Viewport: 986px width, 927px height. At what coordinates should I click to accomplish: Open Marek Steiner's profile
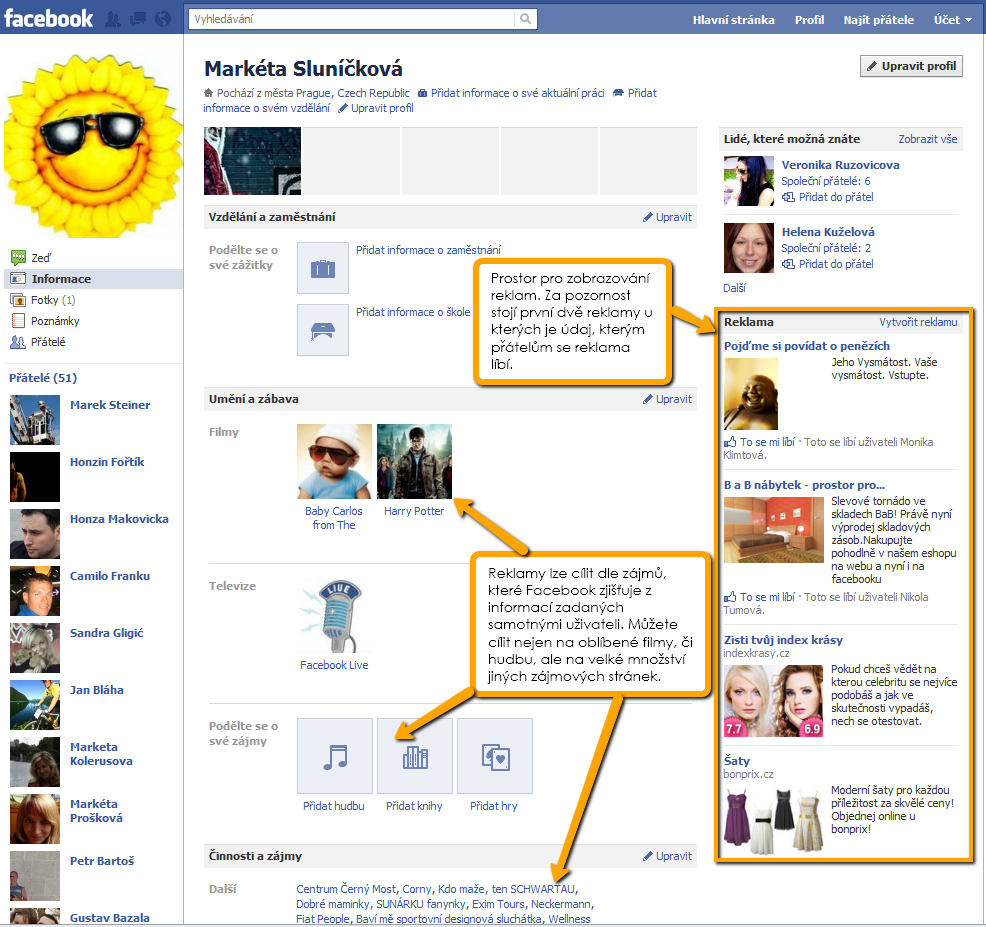pos(110,405)
